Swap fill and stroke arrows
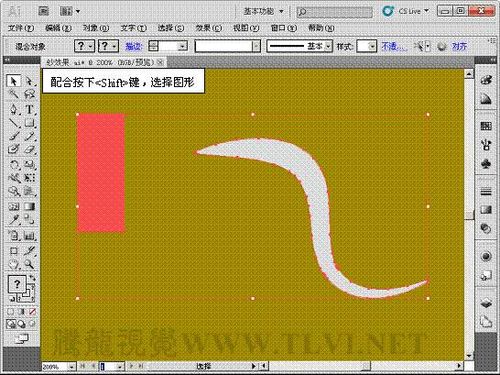 32,278
